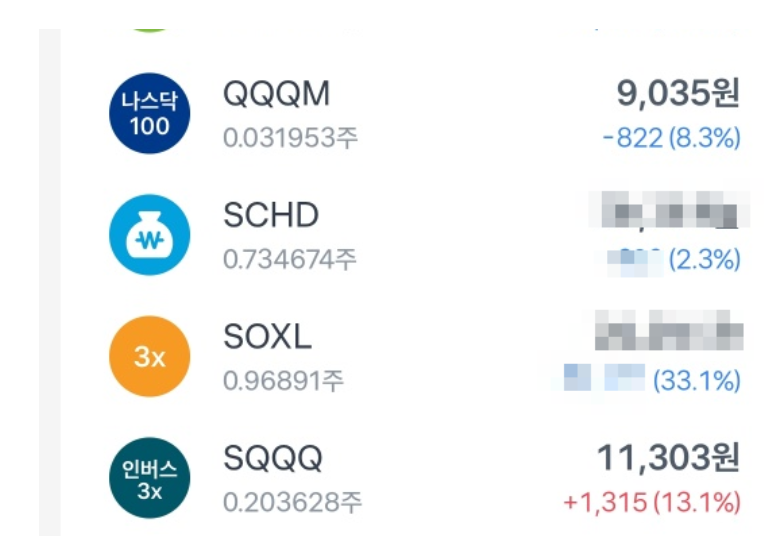Tap the partial green icon at top
Viewport: 766px width, 536px height.
pos(149,30)
